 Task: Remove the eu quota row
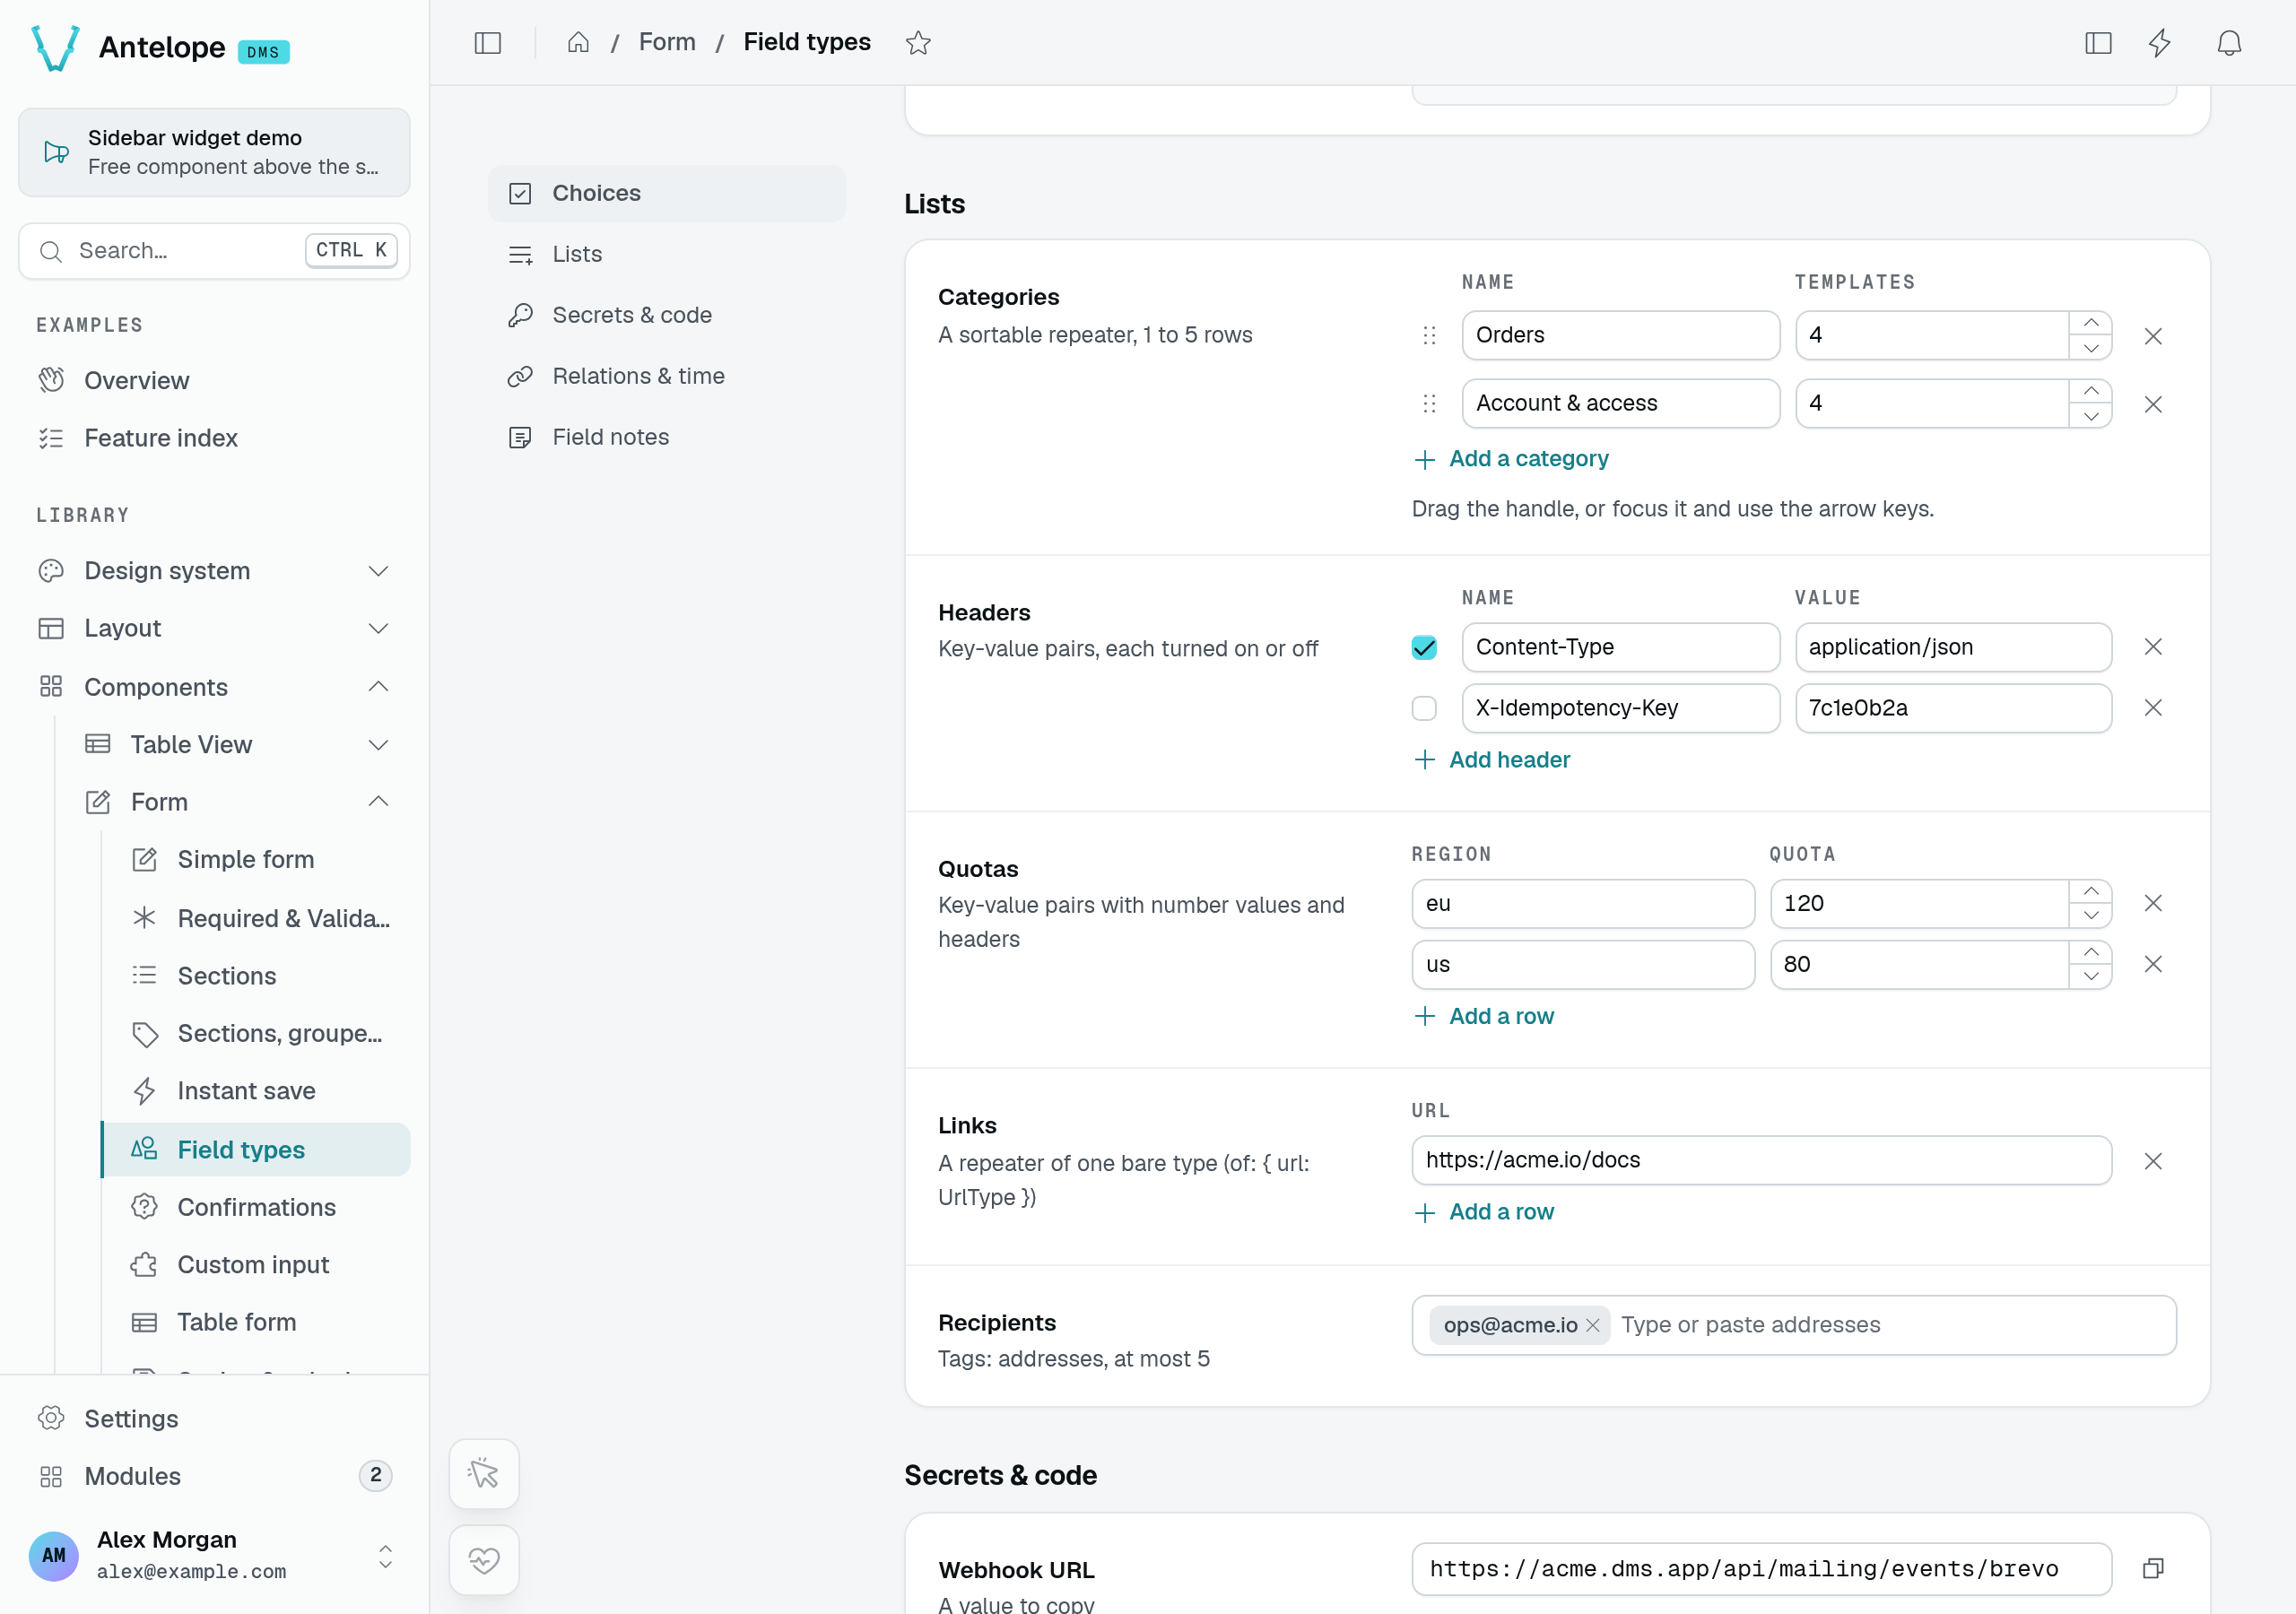click(2153, 903)
